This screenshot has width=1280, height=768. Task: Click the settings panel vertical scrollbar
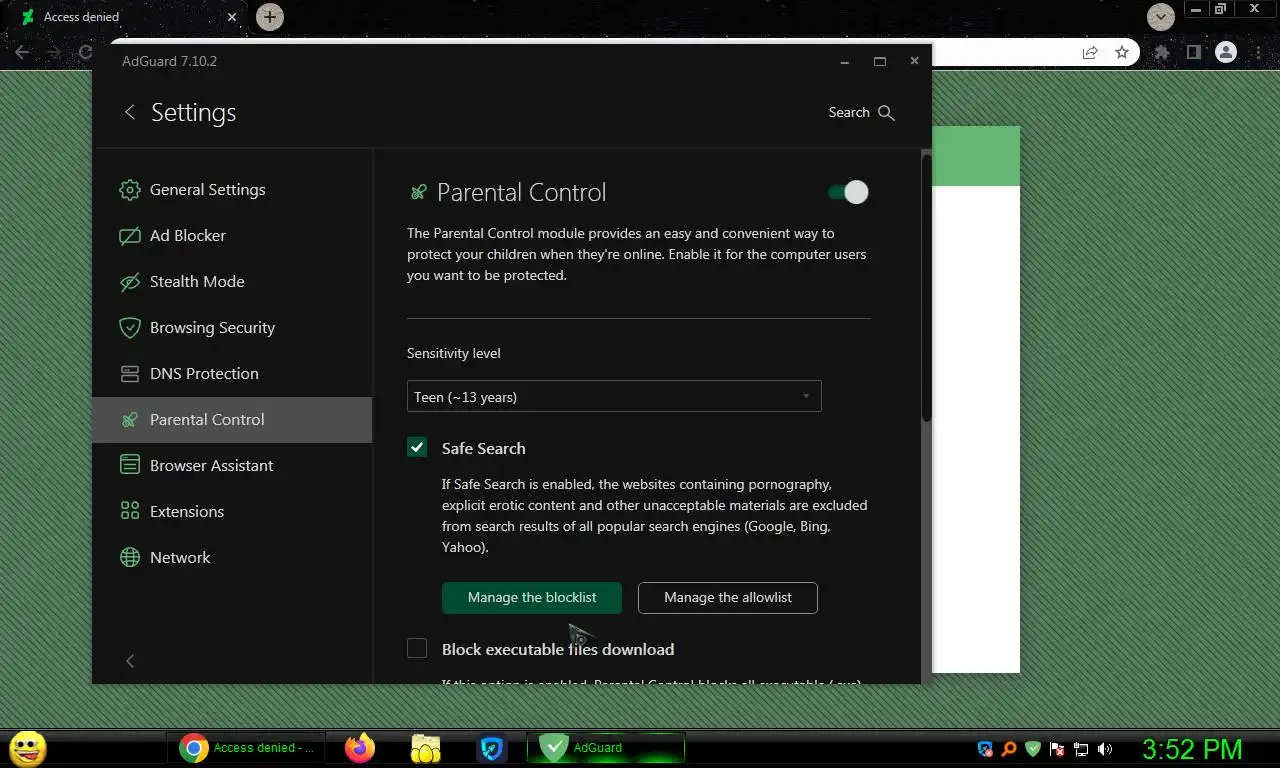(926, 287)
